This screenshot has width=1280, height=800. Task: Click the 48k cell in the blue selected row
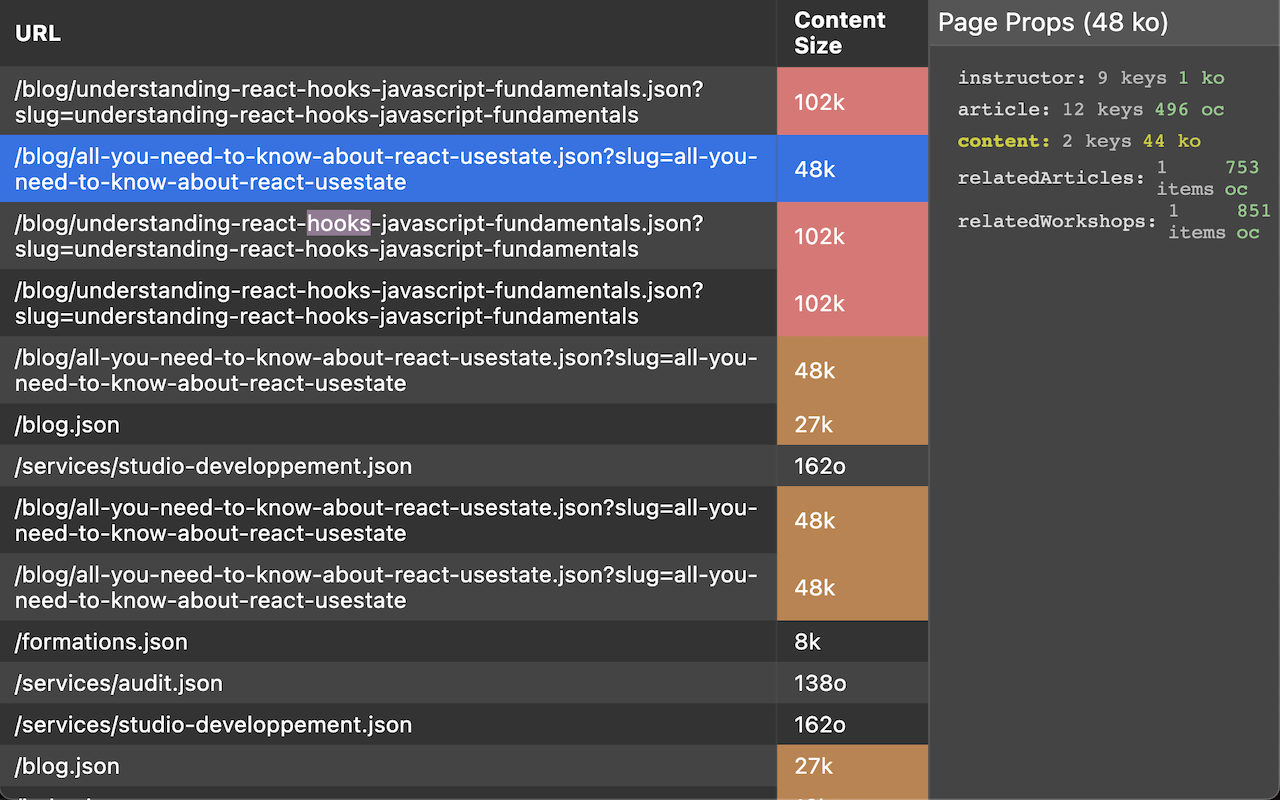pos(815,169)
